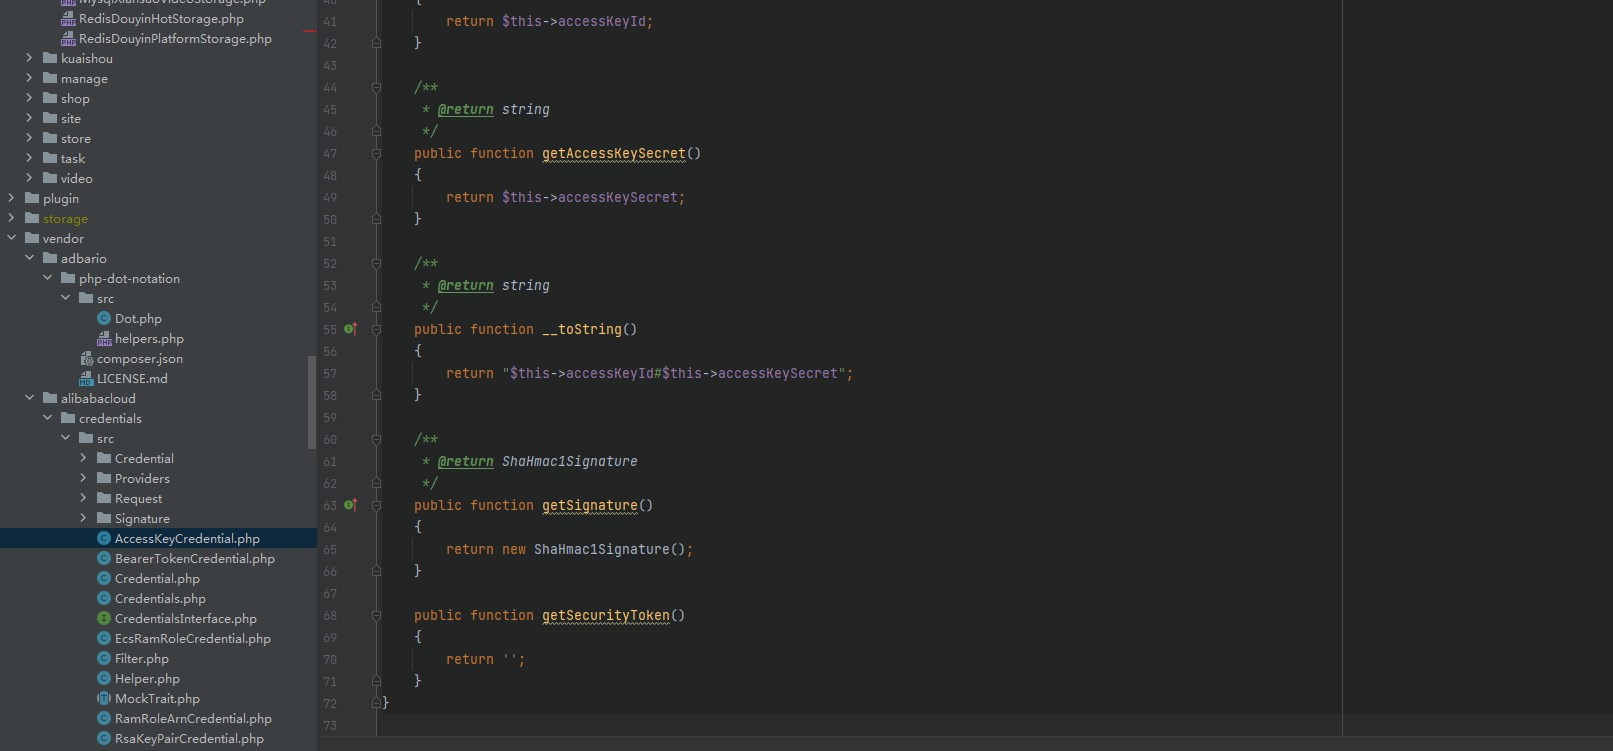Click CredentialsInterface.php interface icon

(104, 618)
